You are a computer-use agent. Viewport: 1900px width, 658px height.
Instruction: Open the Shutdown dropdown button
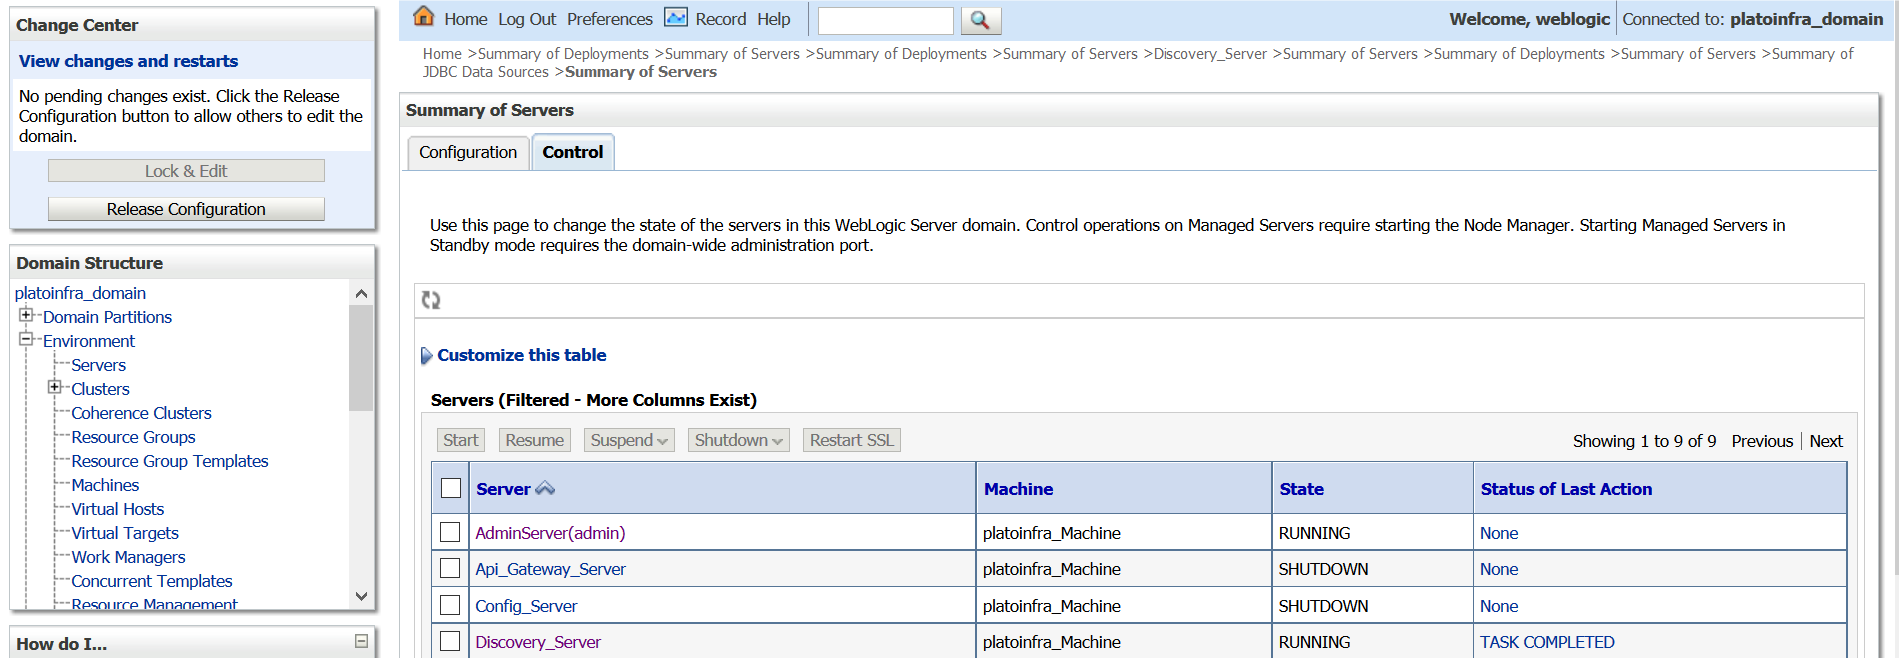[739, 440]
